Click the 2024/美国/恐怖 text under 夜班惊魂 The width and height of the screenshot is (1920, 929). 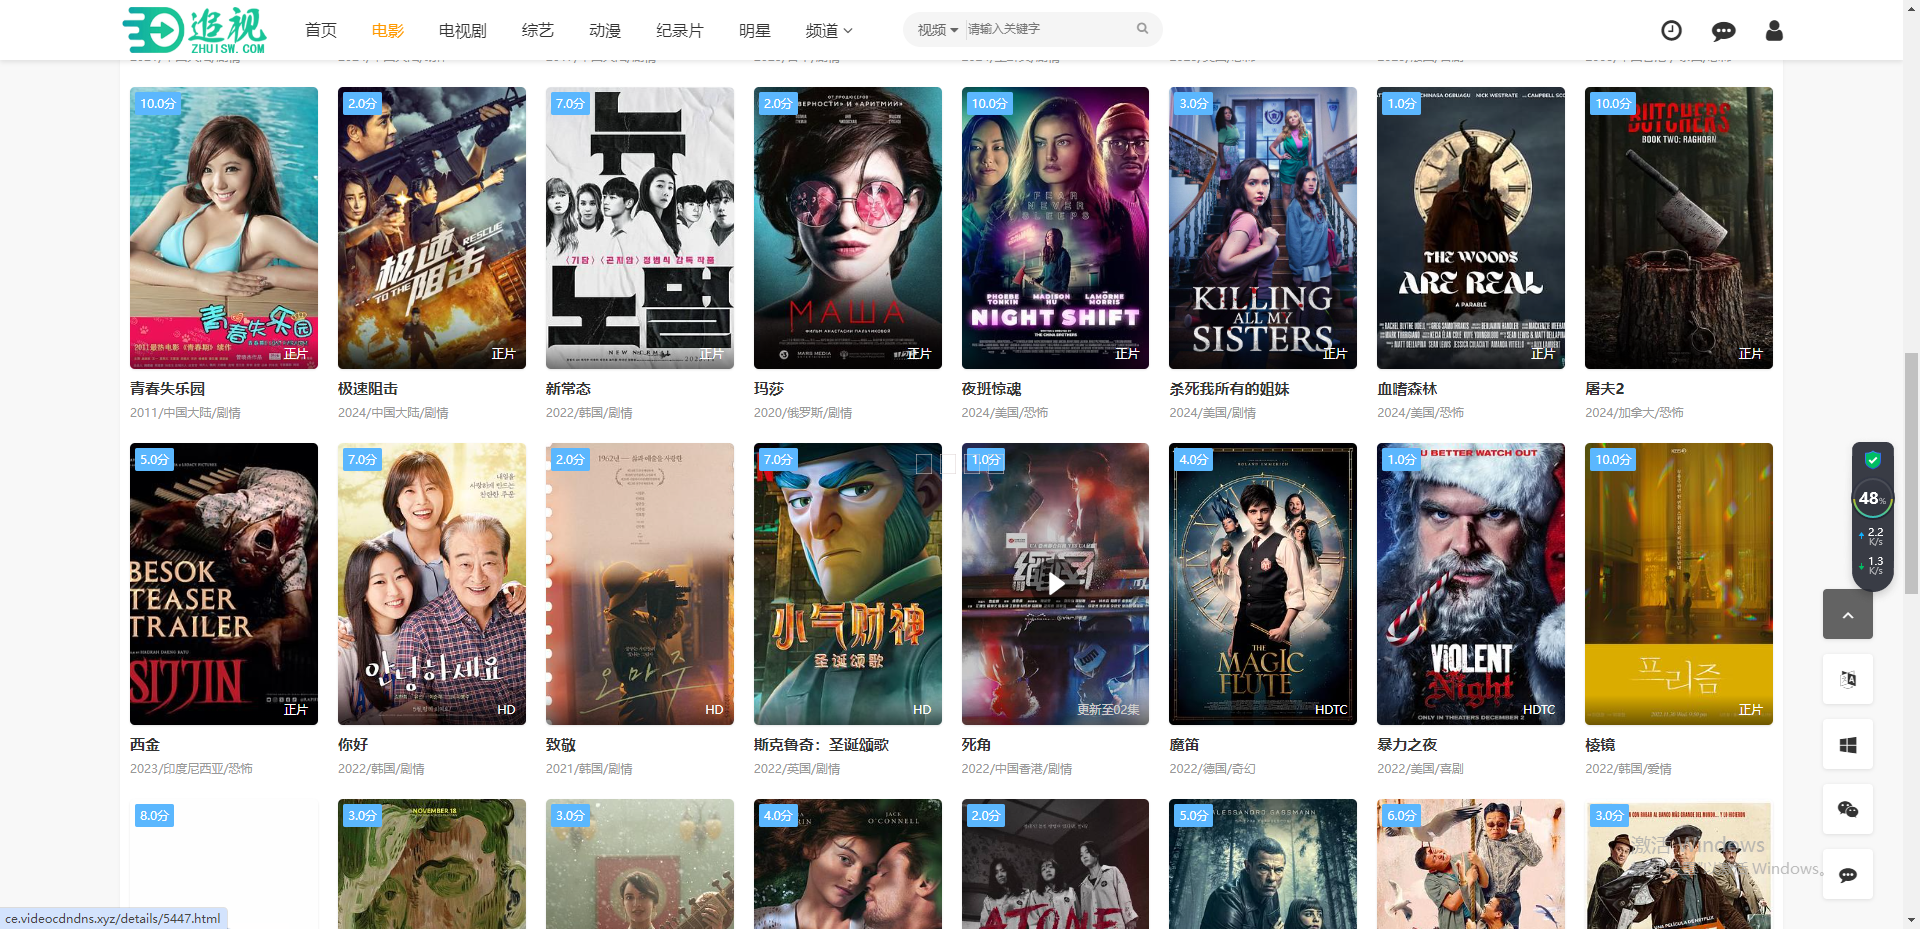[1005, 413]
